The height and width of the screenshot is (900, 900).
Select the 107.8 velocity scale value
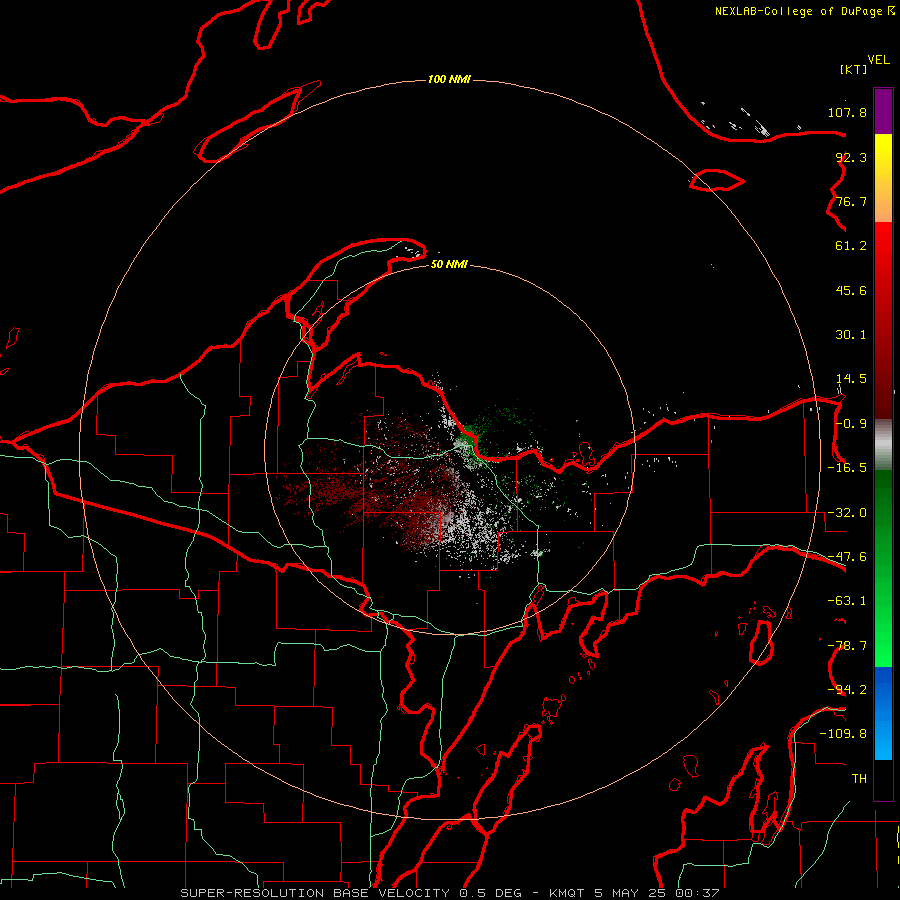847,112
